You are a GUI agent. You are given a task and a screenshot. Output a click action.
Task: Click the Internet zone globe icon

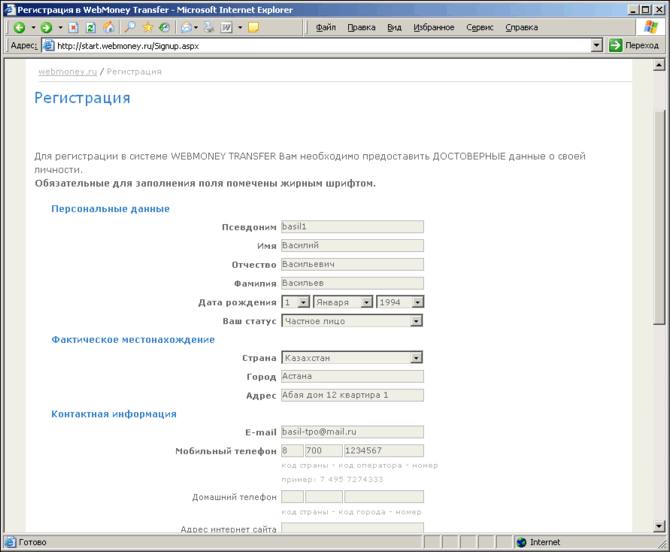[x=521, y=542]
